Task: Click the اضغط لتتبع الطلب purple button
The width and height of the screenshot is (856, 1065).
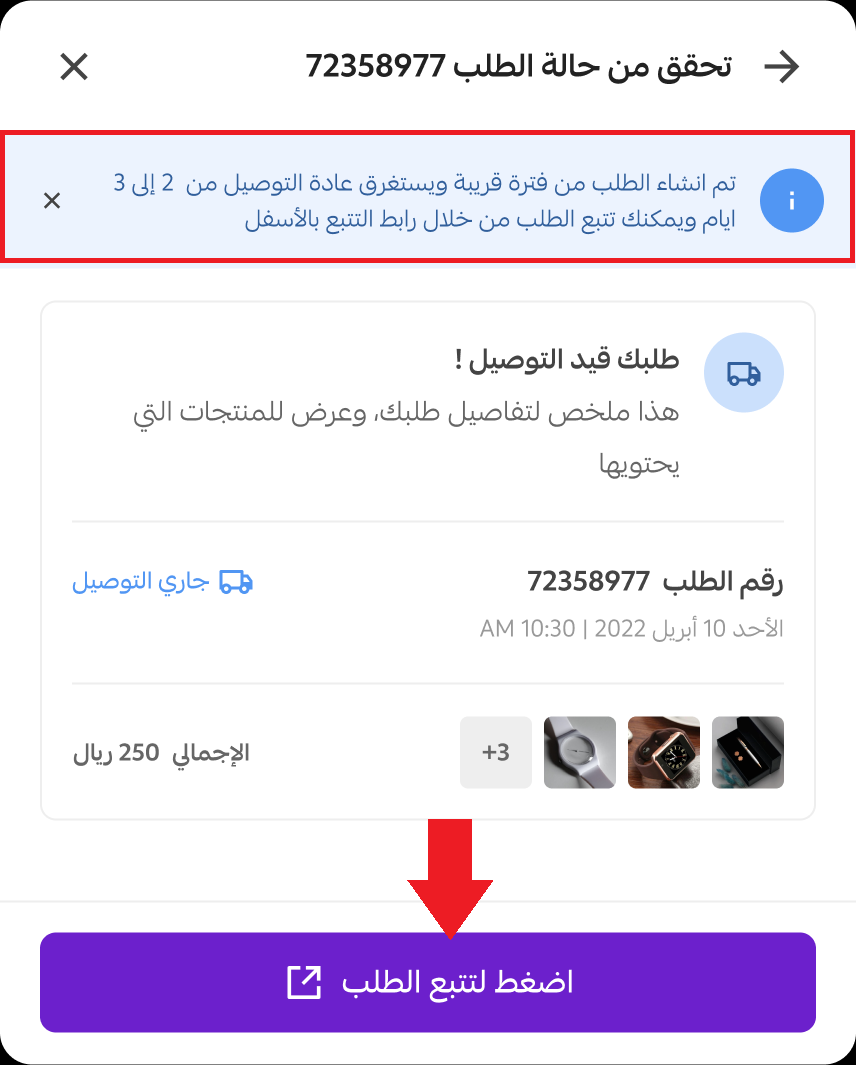Action: (x=428, y=982)
